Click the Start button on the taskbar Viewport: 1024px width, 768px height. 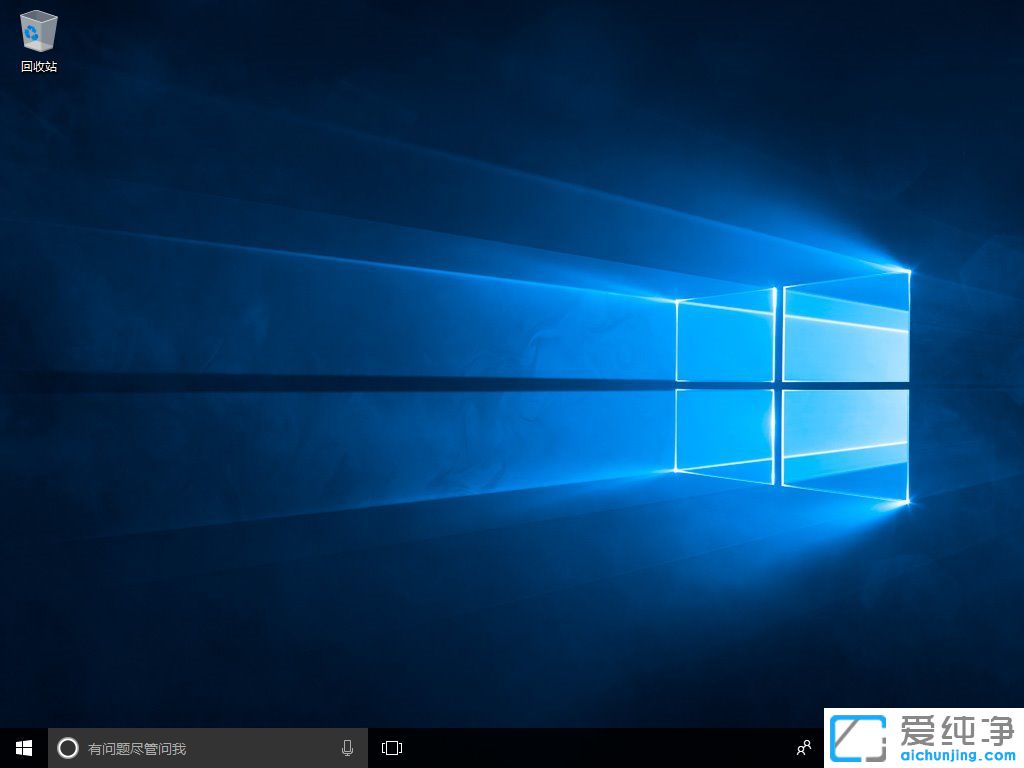22,747
